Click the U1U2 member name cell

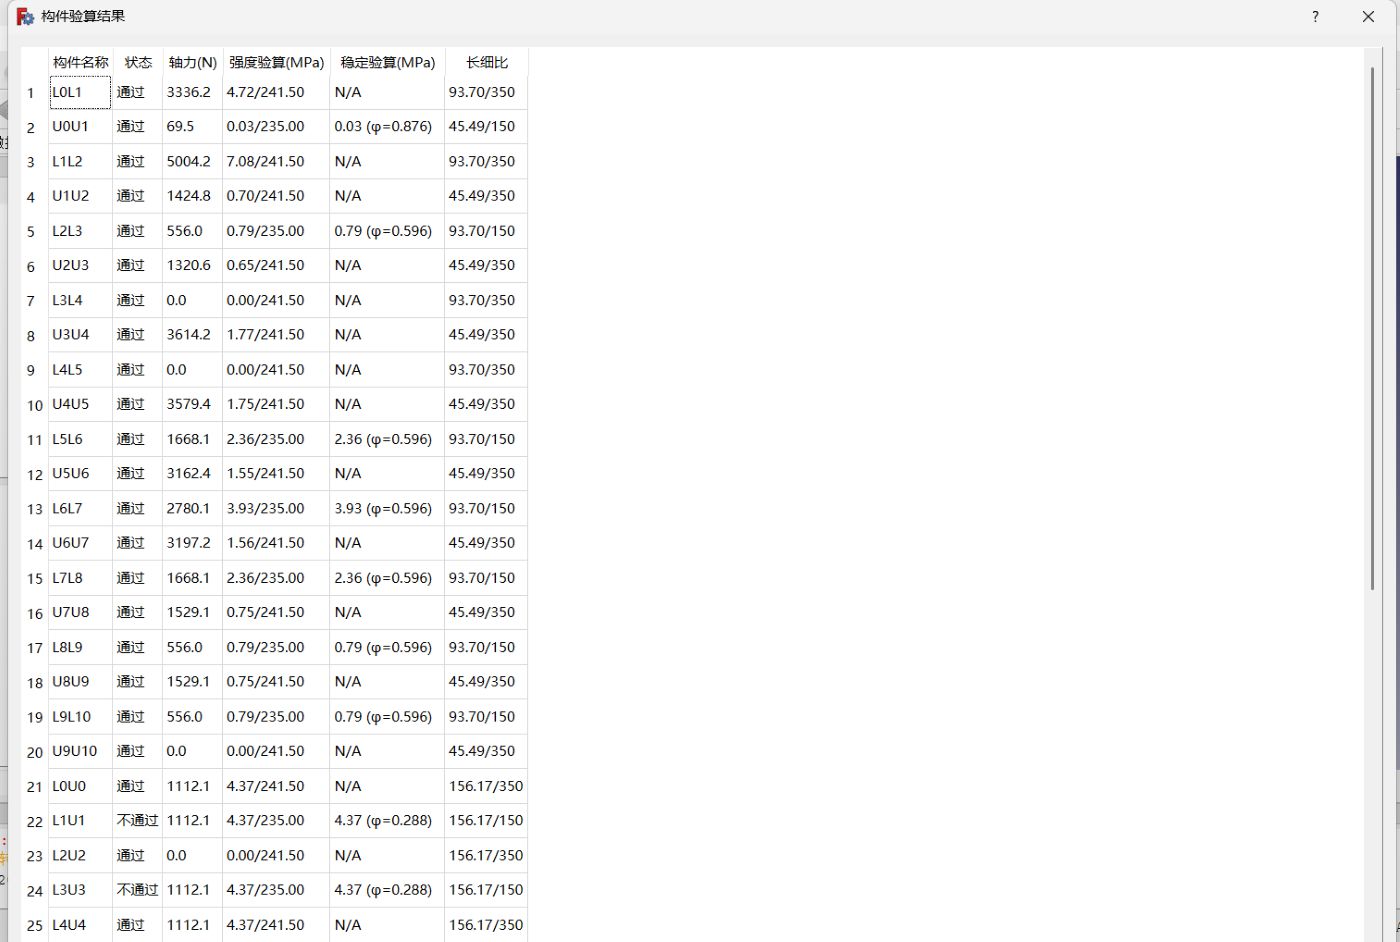[81, 196]
